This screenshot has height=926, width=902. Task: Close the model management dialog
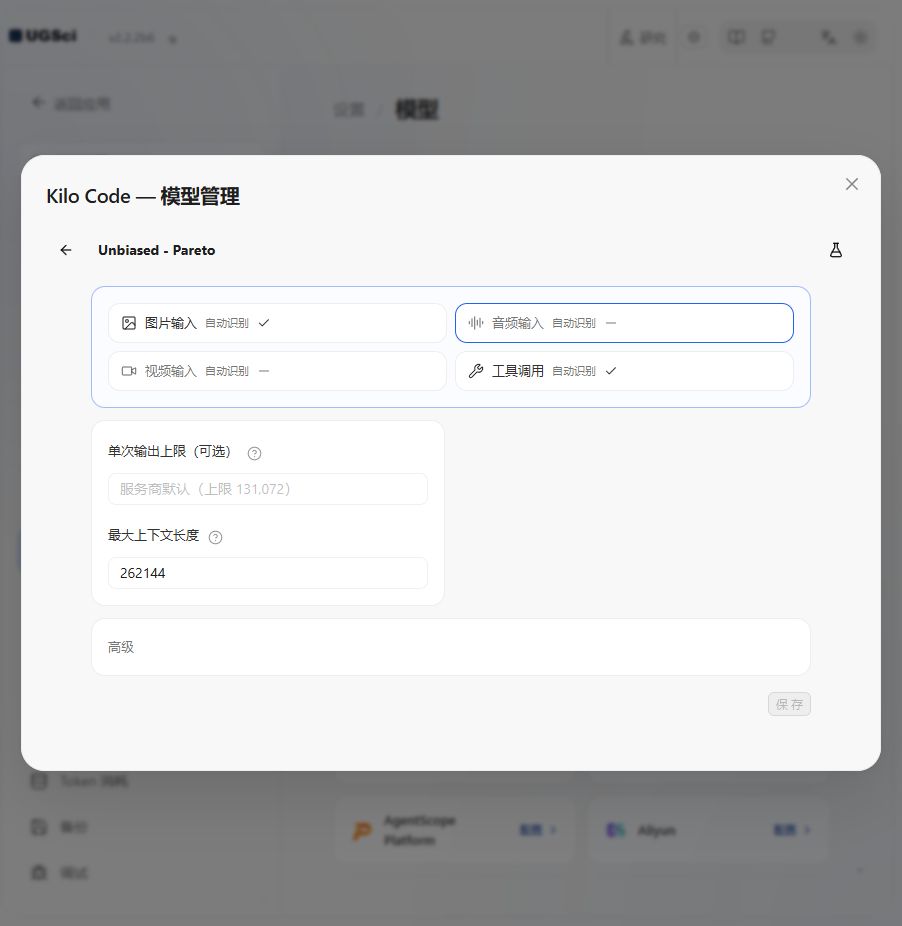pyautogui.click(x=851, y=184)
